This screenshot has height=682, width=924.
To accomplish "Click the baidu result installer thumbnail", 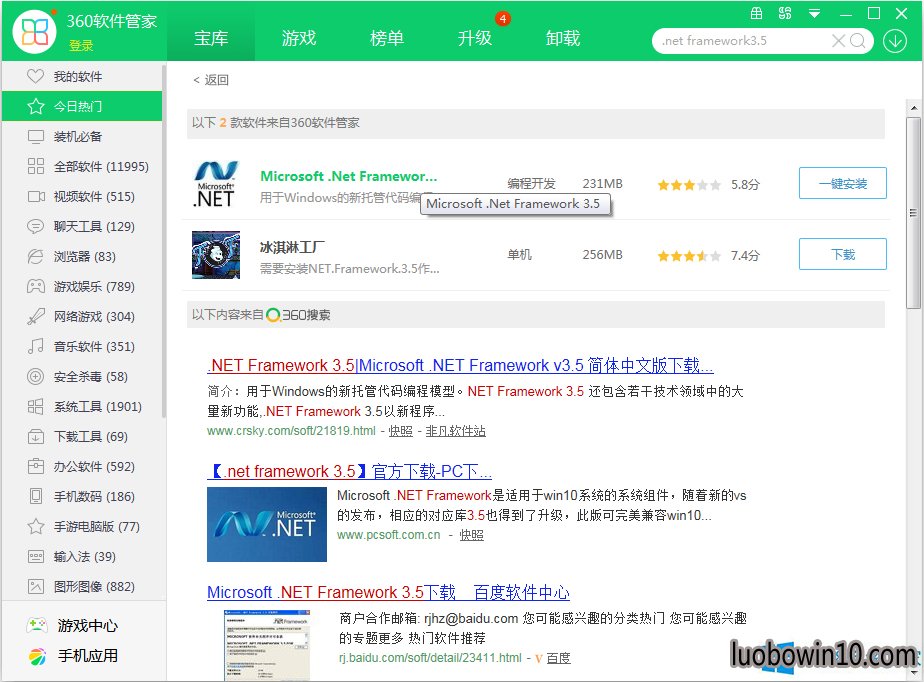I will pyautogui.click(x=267, y=646).
